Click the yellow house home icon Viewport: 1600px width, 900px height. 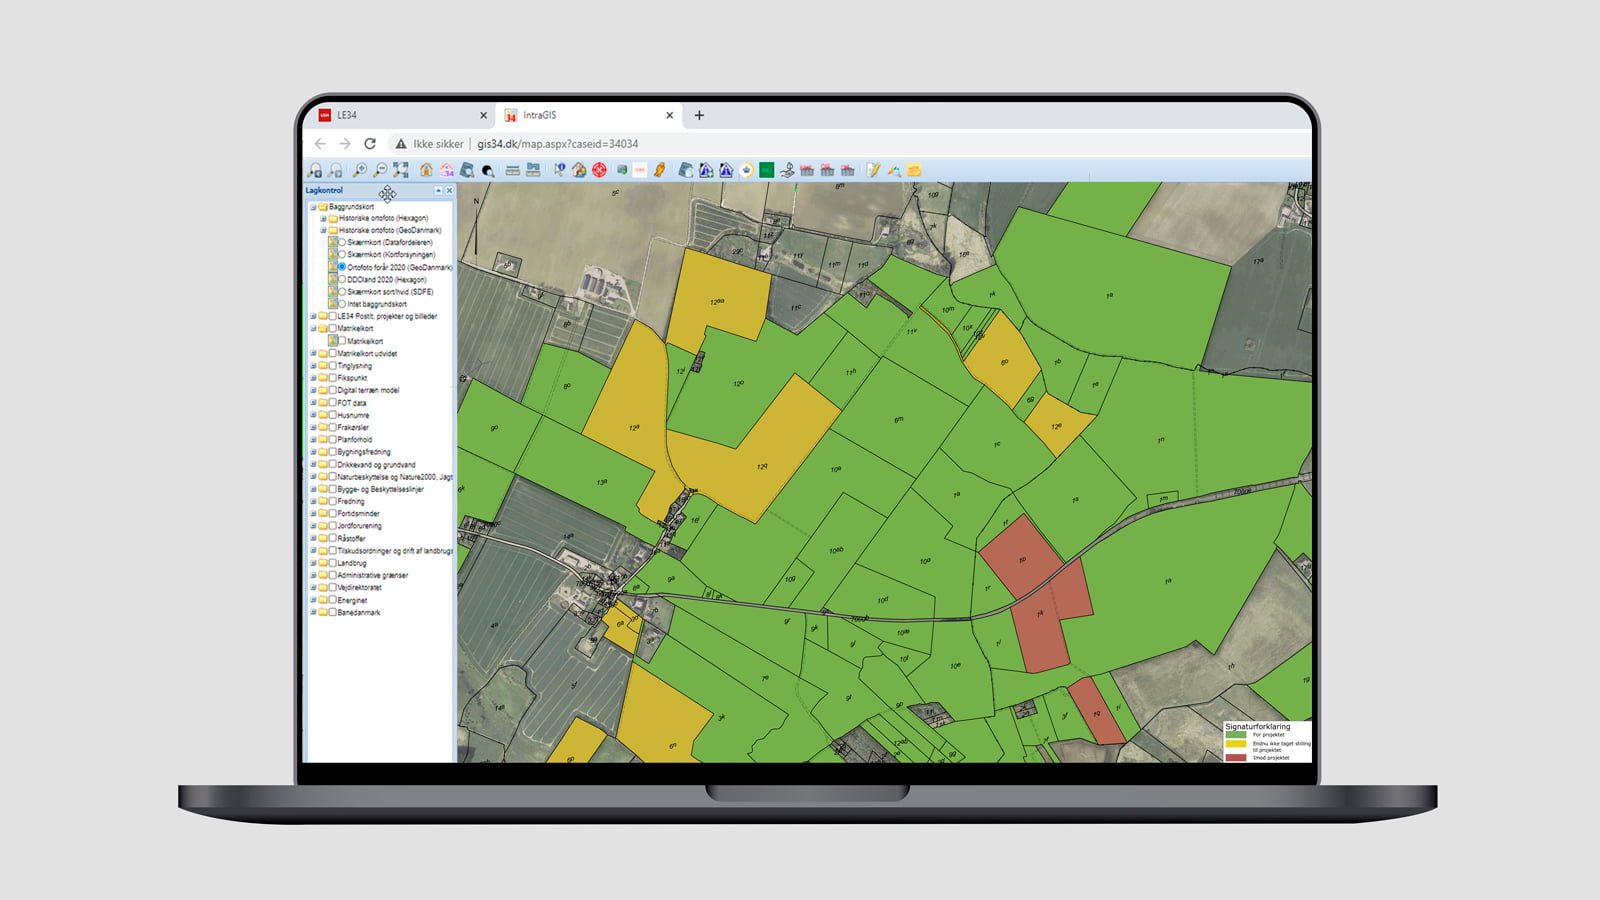[x=426, y=170]
